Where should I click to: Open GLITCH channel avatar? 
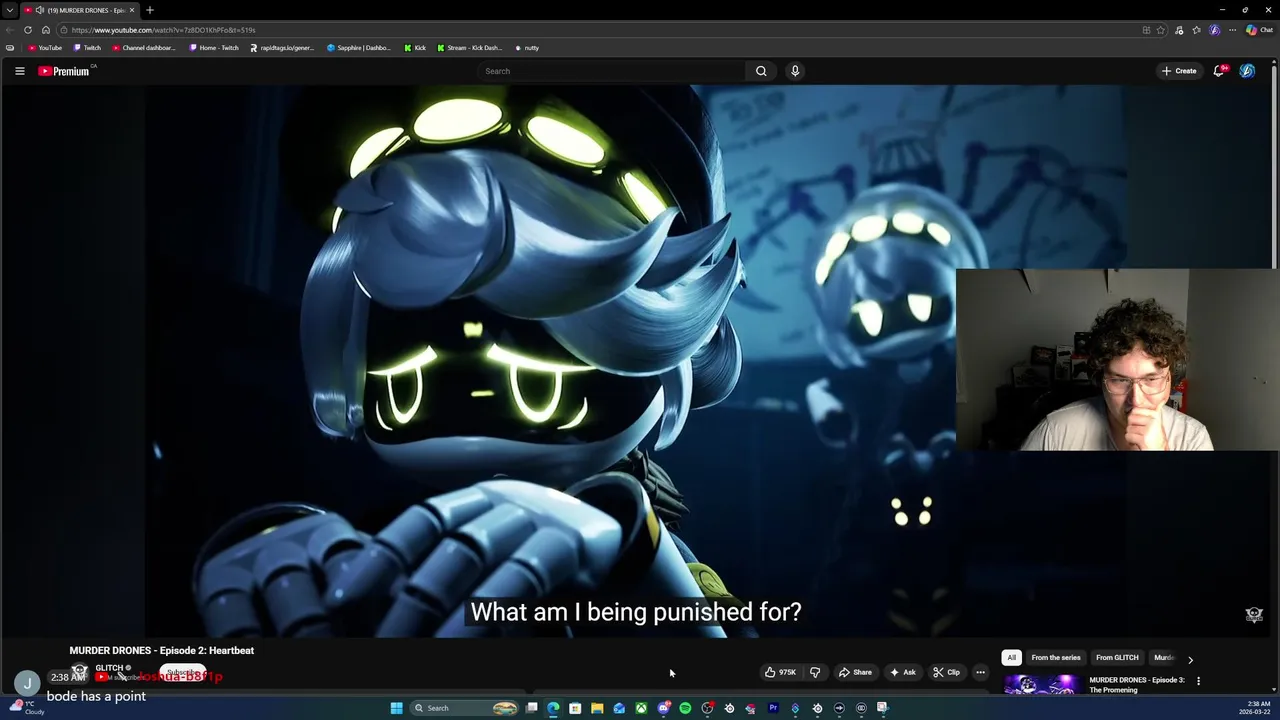click(x=80, y=672)
